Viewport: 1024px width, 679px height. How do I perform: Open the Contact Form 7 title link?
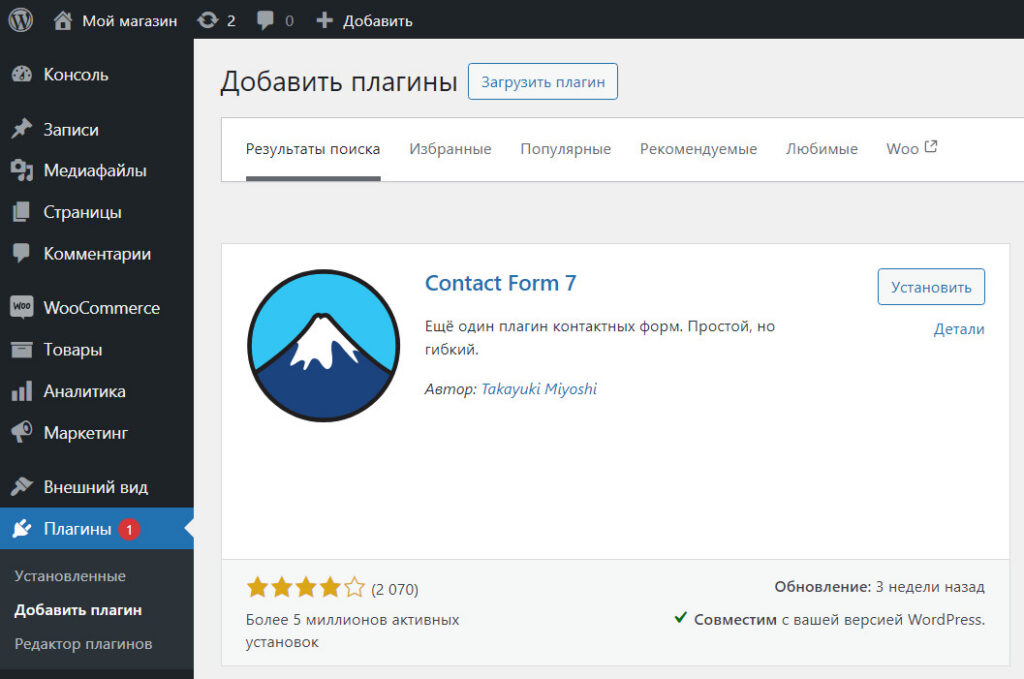[500, 283]
